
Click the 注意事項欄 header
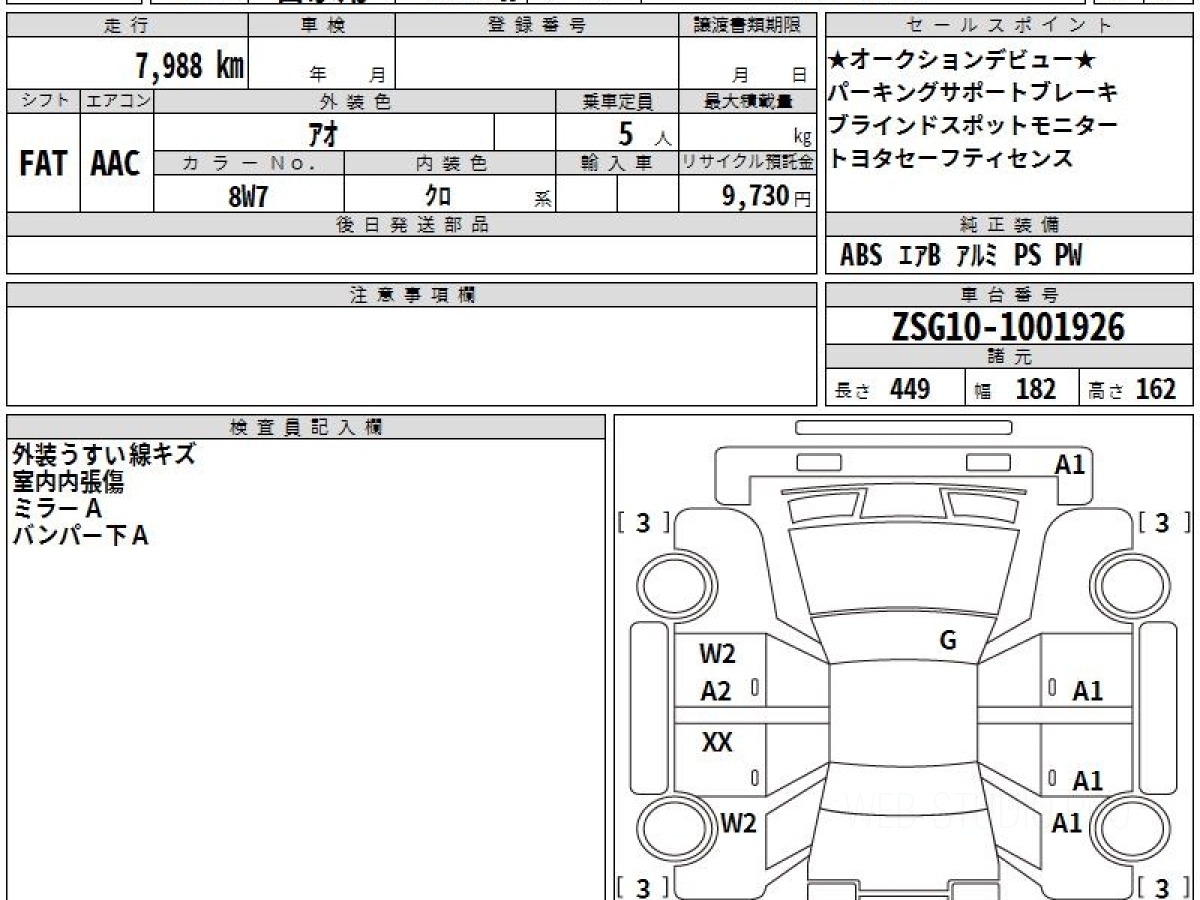[412, 295]
